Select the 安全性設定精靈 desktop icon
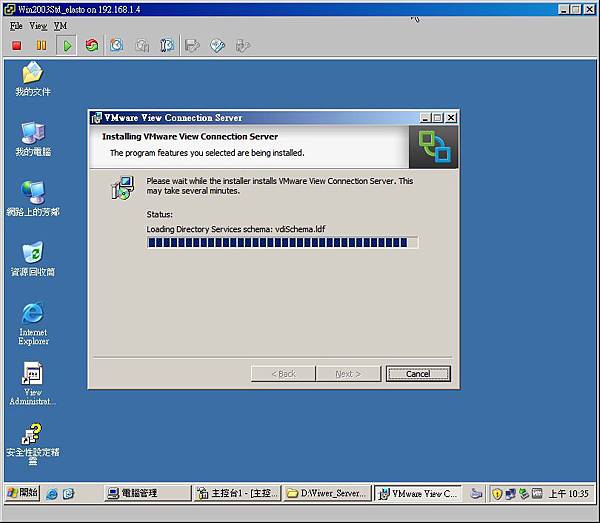Screen dimensions: 600x523 tap(33, 444)
